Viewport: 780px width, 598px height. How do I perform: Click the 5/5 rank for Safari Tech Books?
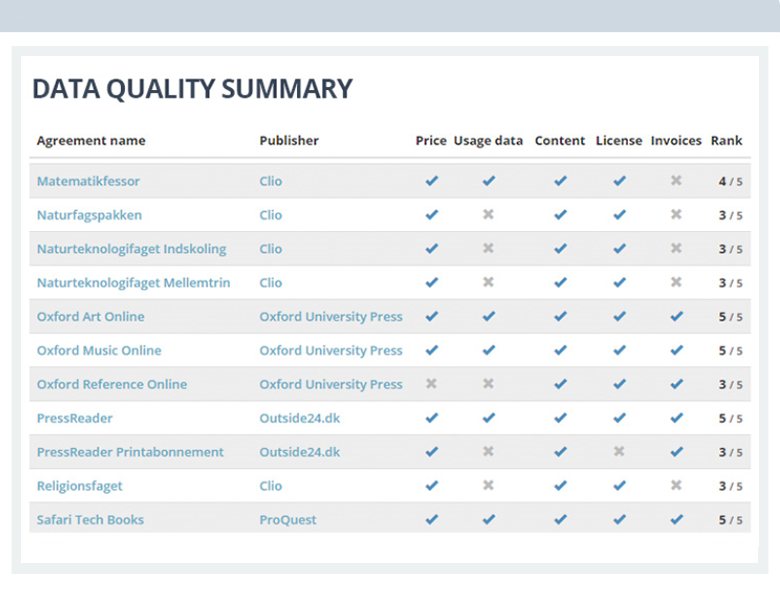click(730, 520)
